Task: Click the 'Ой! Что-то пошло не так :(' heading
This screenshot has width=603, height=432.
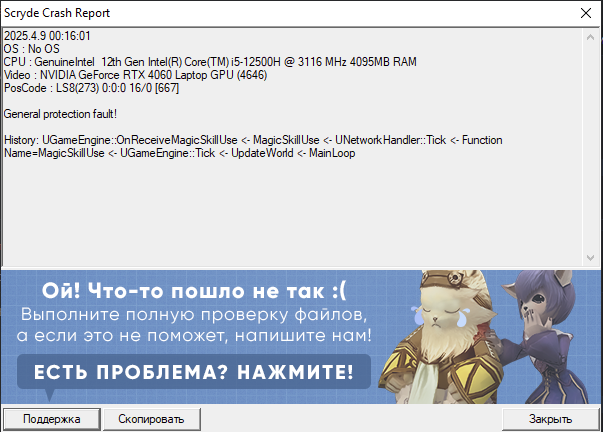Action: [194, 291]
